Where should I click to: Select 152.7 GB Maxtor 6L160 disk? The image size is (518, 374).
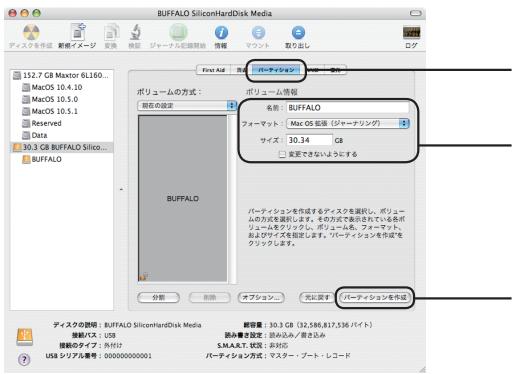click(62, 75)
